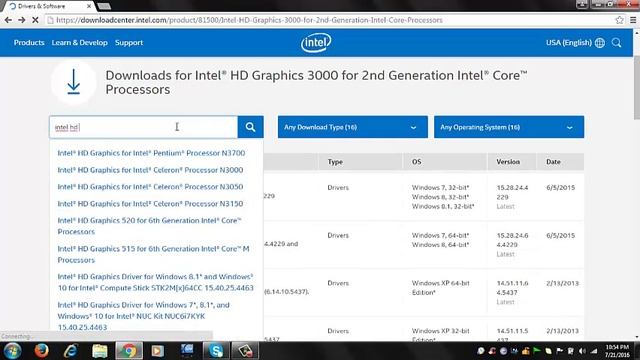This screenshot has width=640, height=360.
Task: Click version 15.28.24.4229 cell
Action: point(512,192)
